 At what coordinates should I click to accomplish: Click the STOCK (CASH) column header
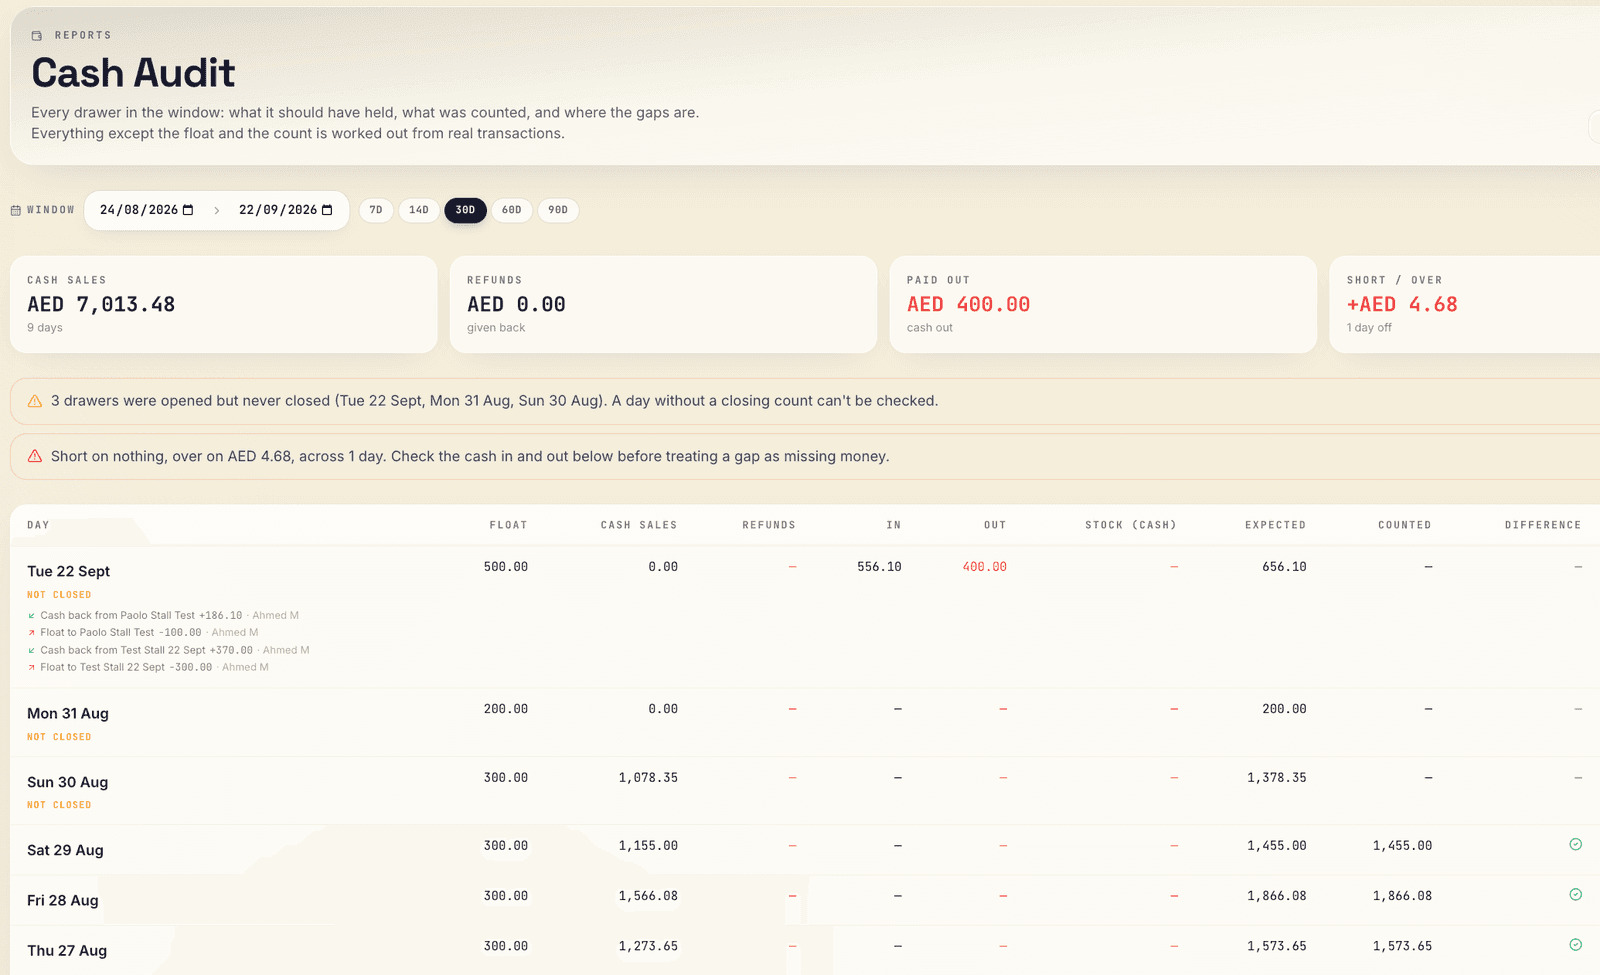[1131, 525]
